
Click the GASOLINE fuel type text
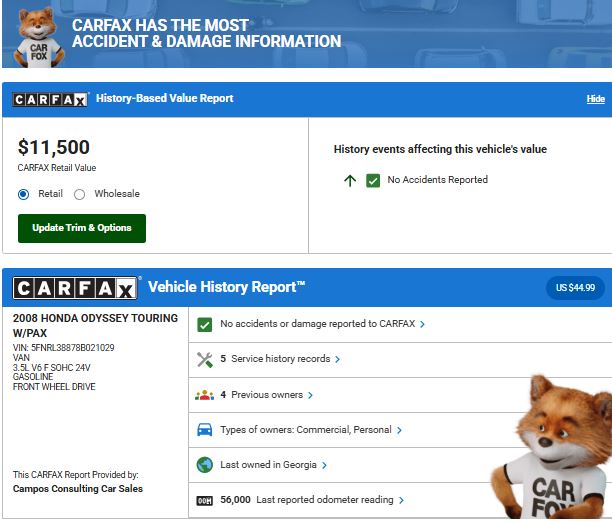click(x=33, y=377)
